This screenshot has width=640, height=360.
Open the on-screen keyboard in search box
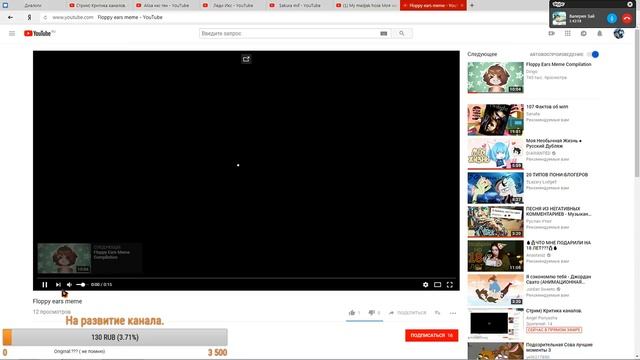point(384,33)
